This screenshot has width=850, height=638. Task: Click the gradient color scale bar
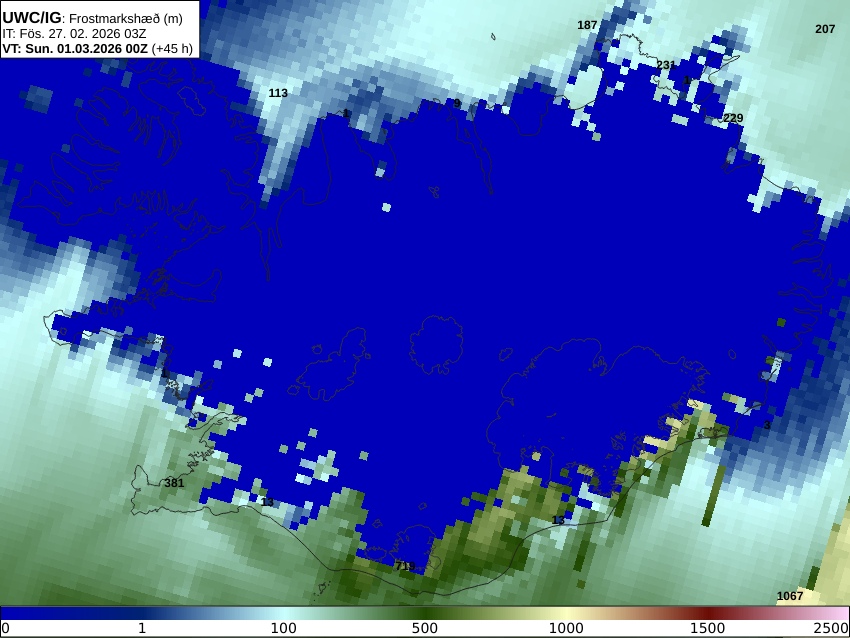coord(425,613)
